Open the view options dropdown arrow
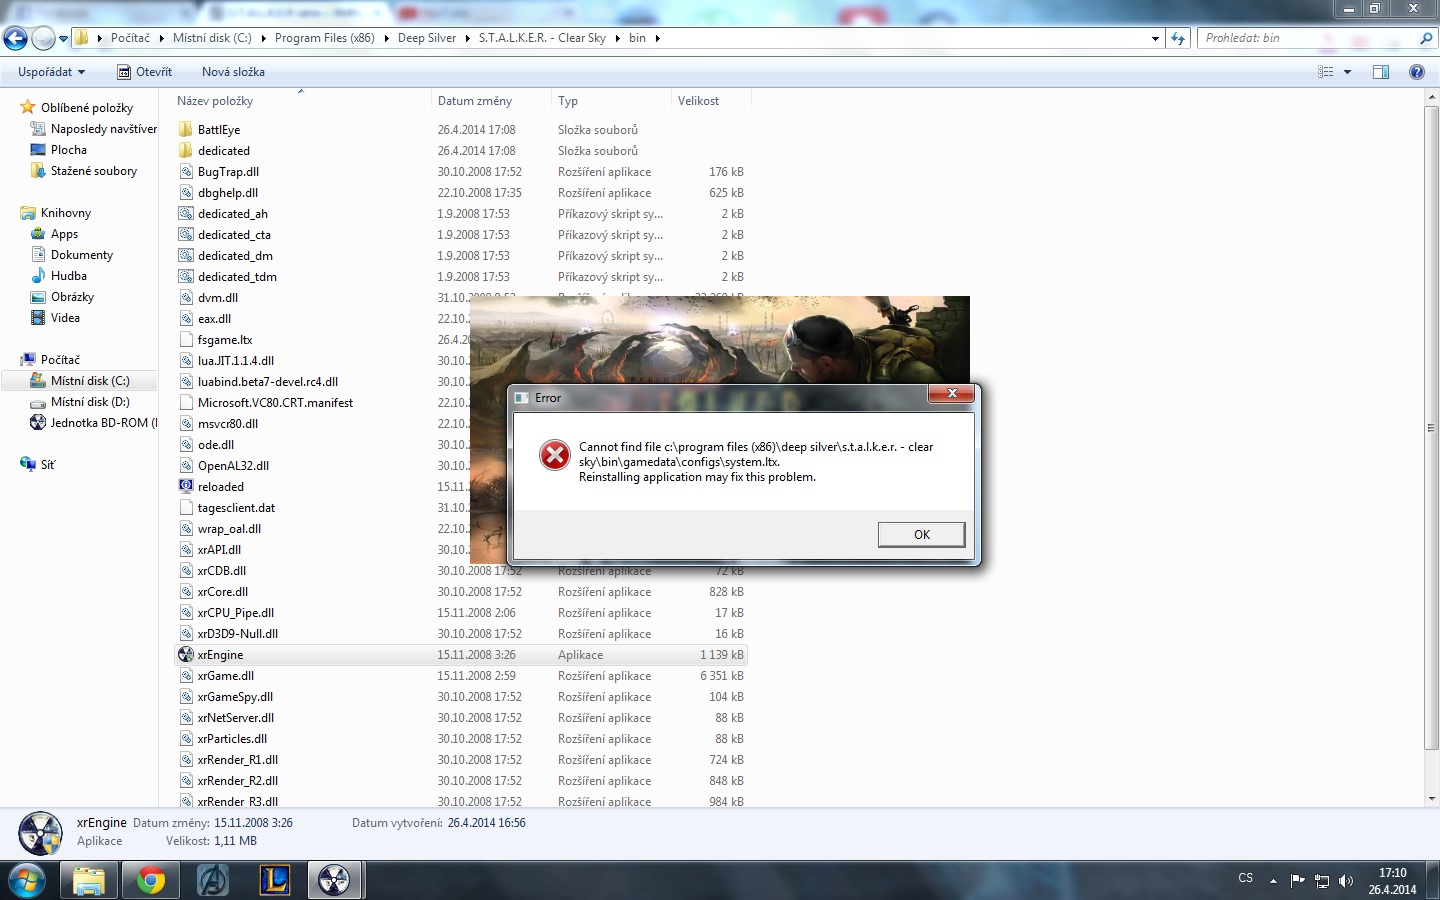Screen dimensions: 1440x900 pos(1347,72)
